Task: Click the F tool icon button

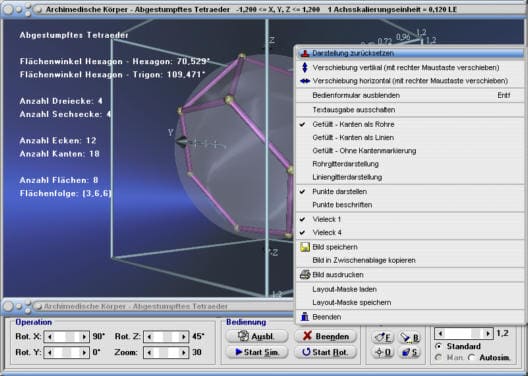Action: click(383, 338)
